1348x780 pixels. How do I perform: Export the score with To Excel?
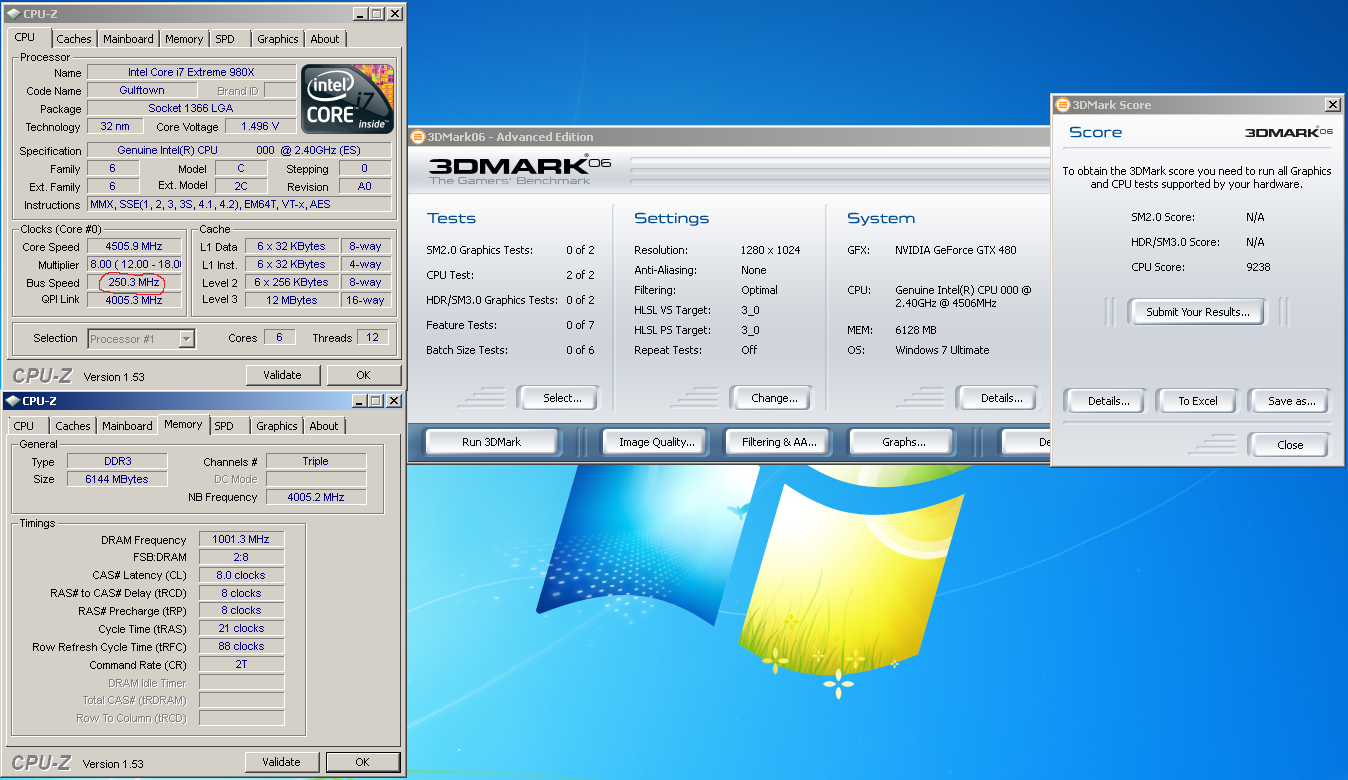[1198, 401]
